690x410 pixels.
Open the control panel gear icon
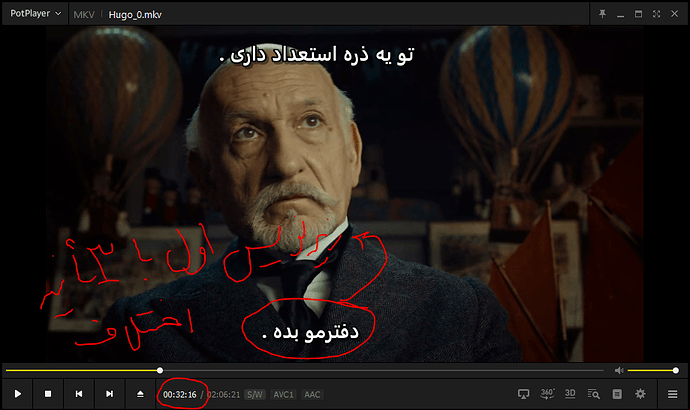coord(640,394)
